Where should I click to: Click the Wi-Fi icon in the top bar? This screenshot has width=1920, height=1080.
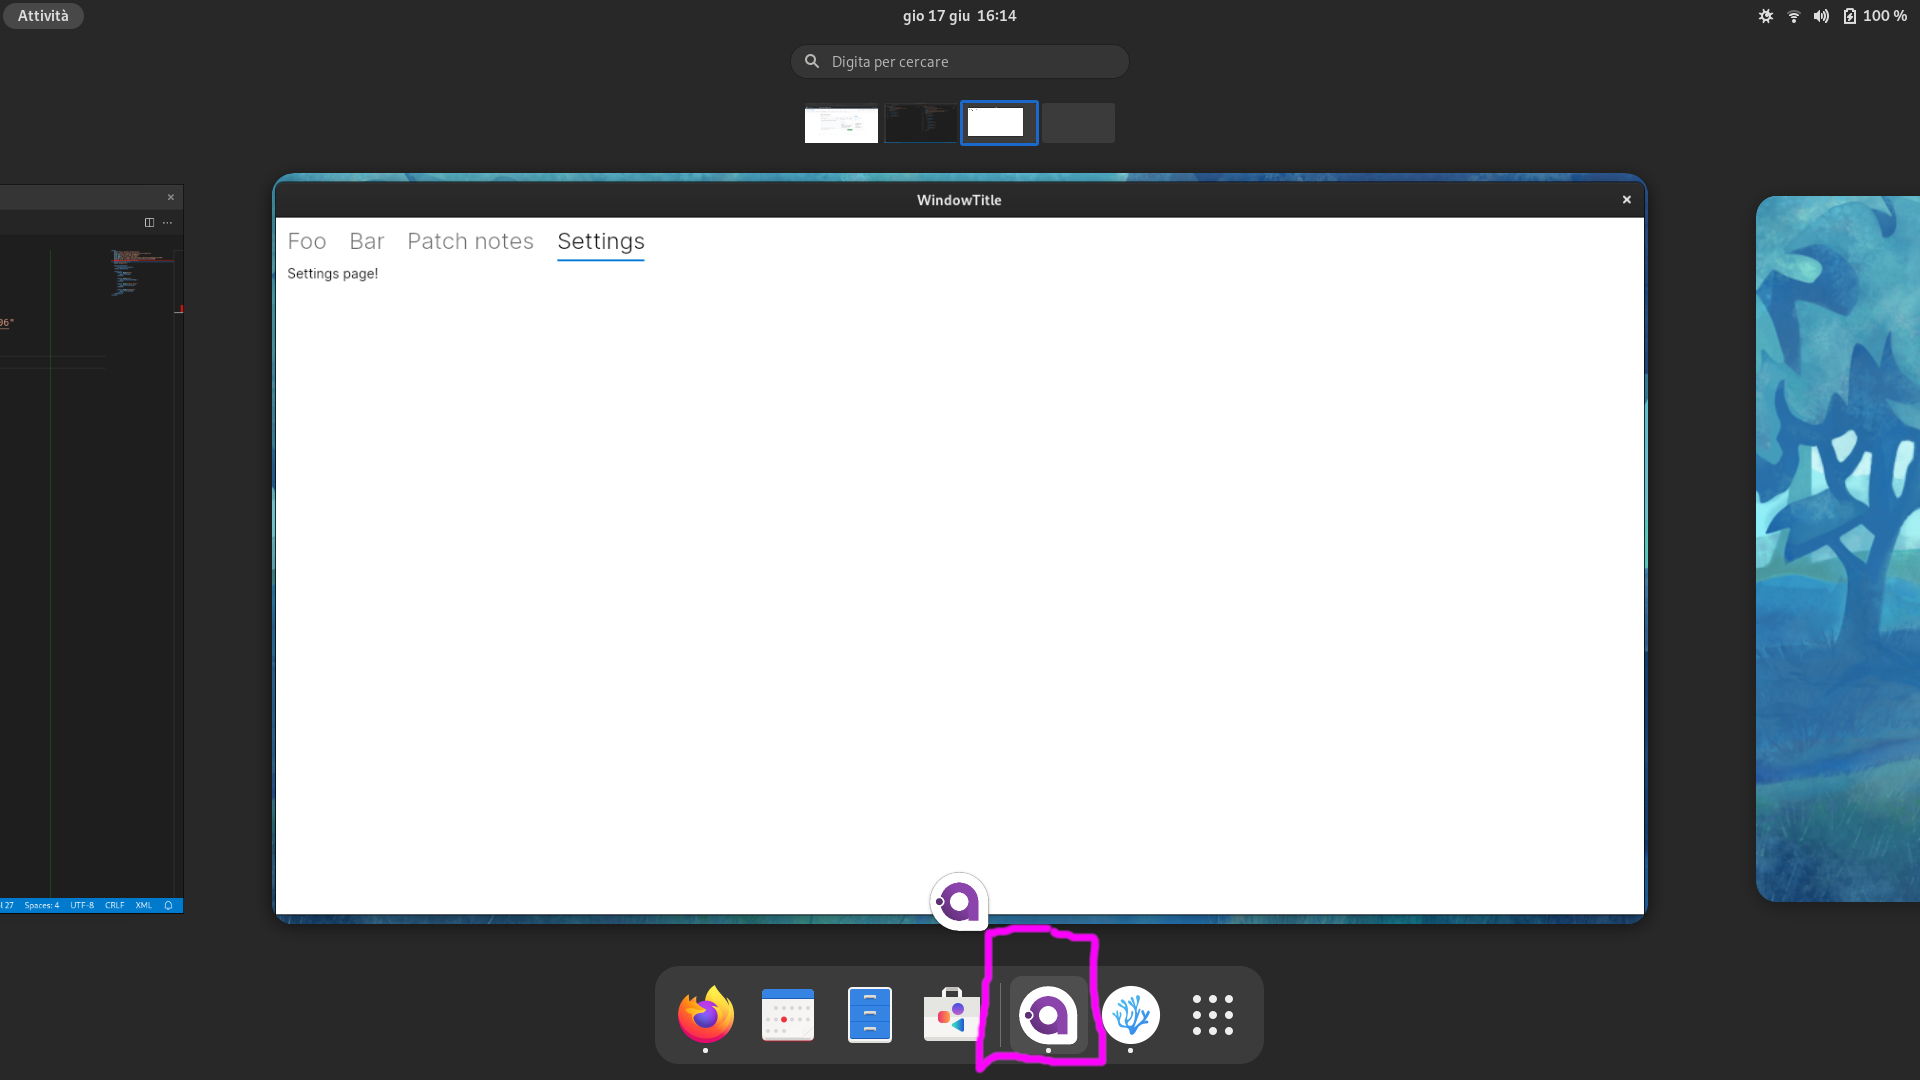[x=1793, y=16]
